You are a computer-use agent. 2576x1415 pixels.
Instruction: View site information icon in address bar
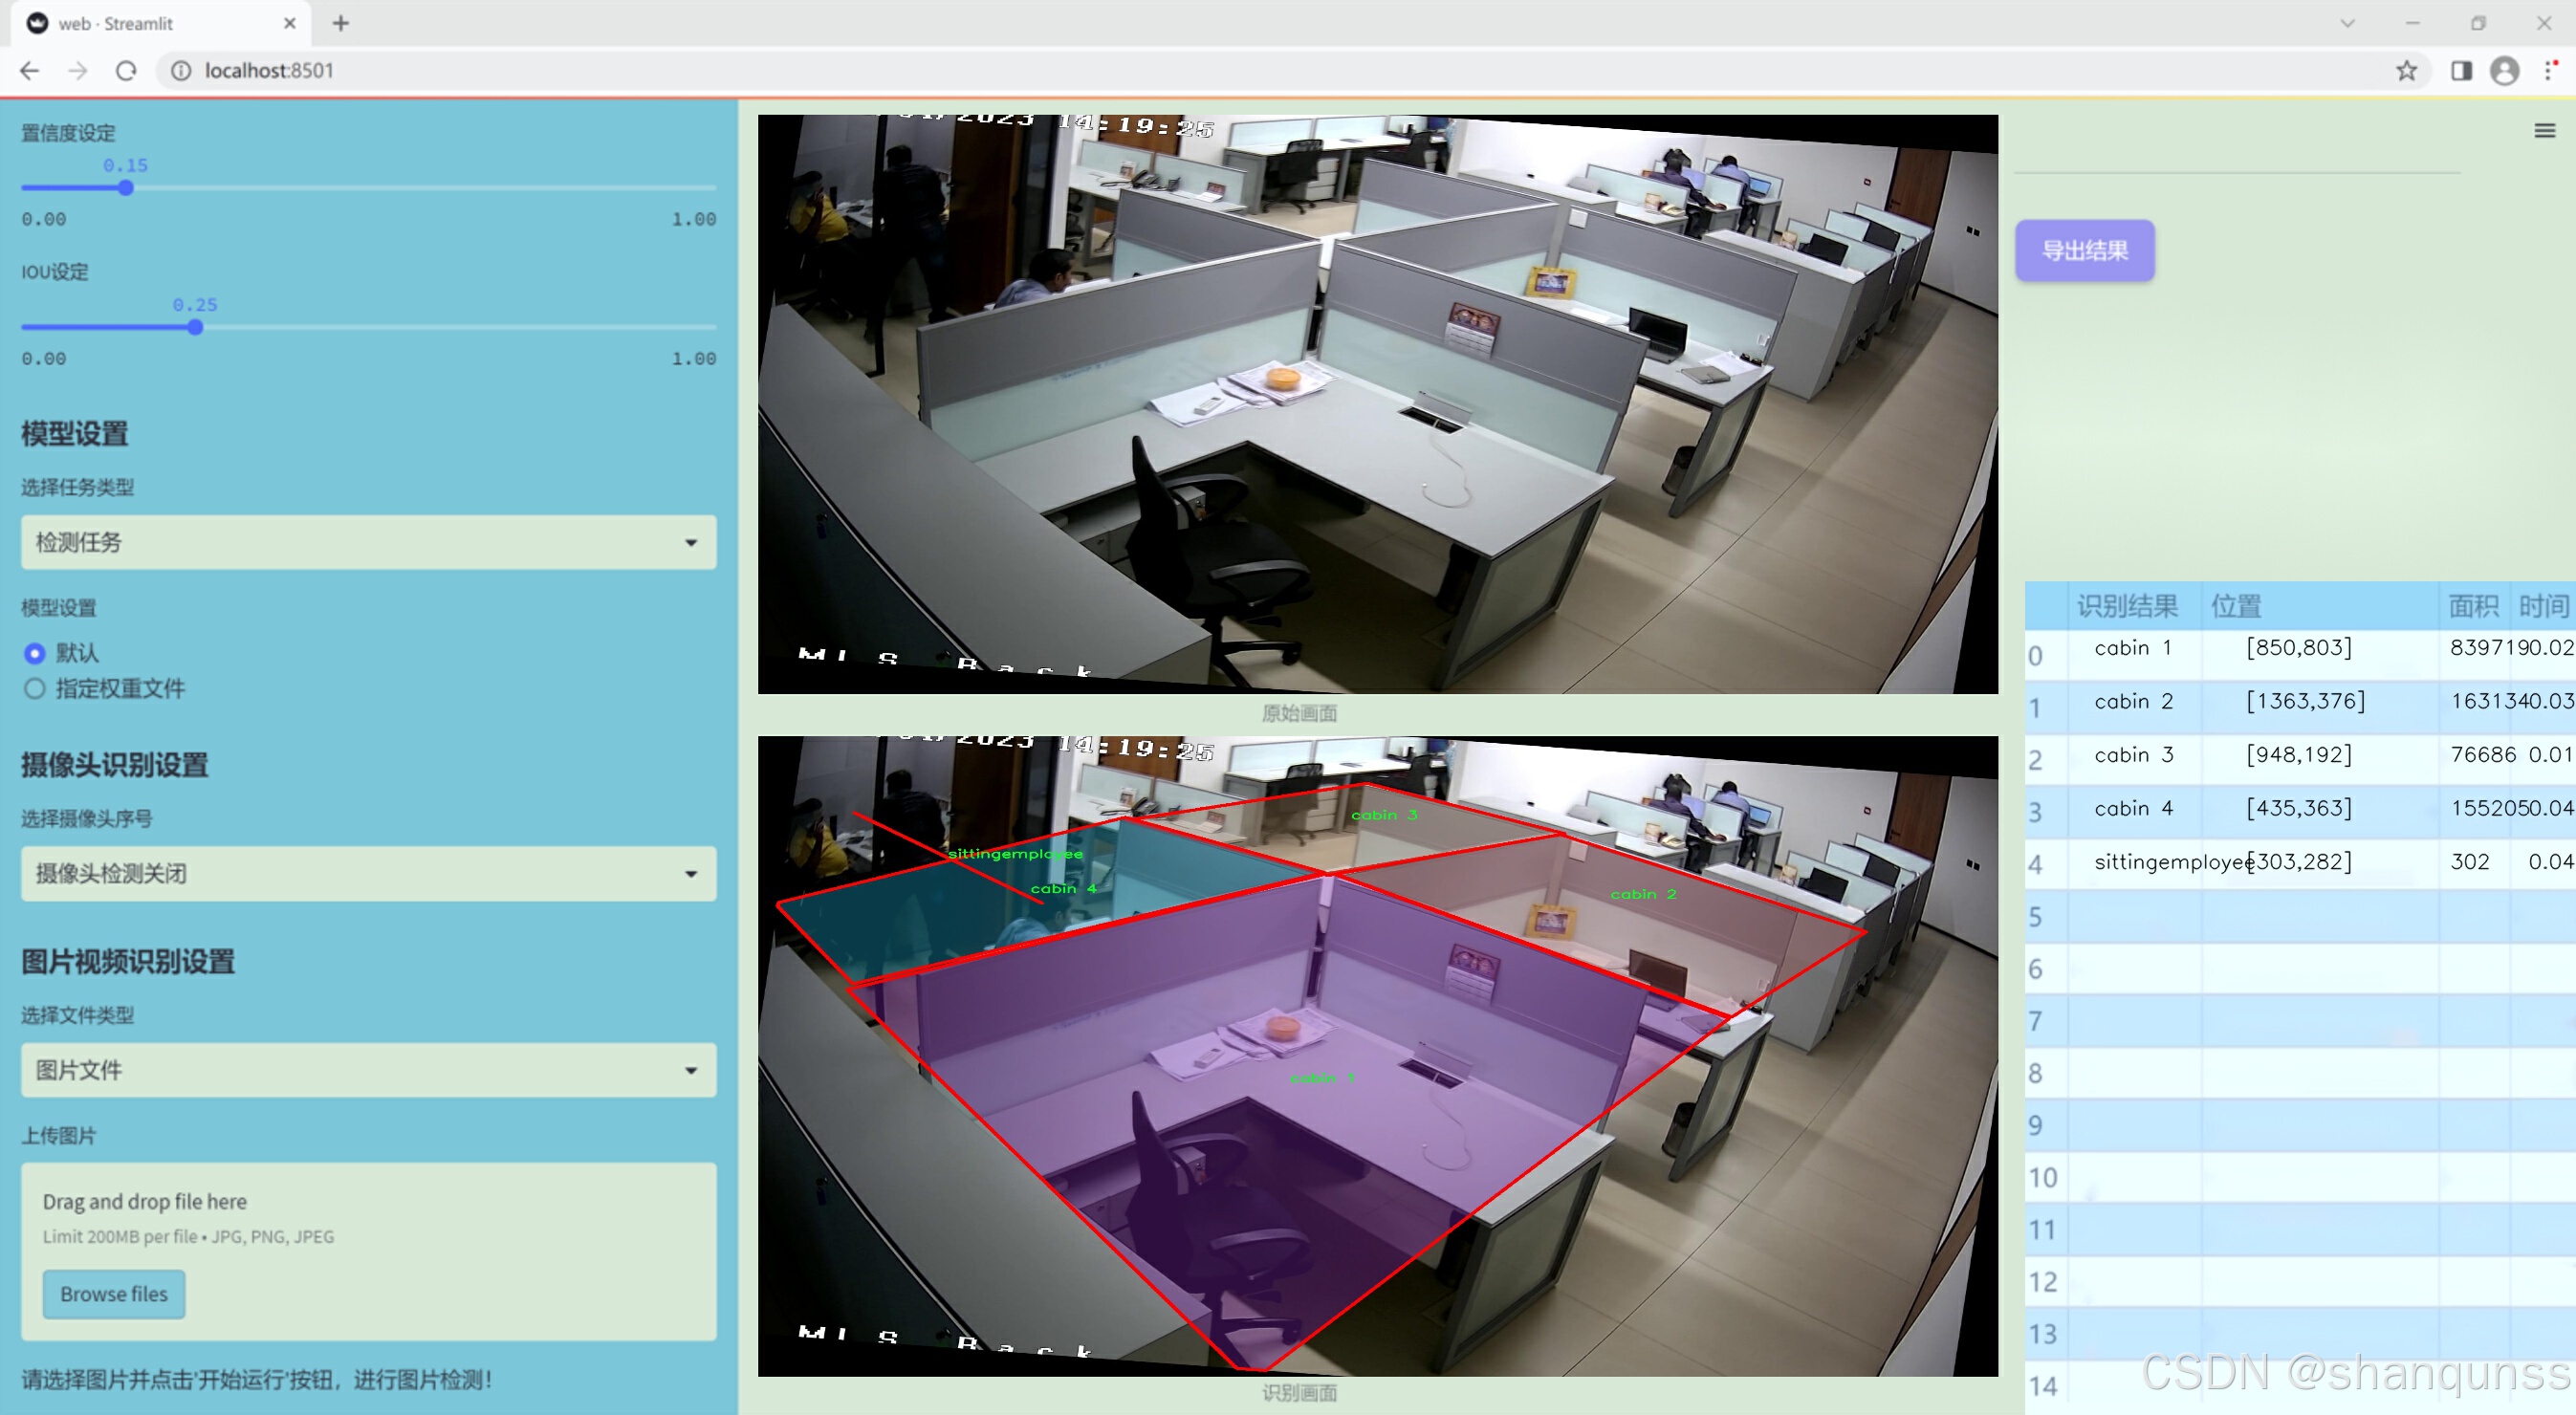(181, 71)
